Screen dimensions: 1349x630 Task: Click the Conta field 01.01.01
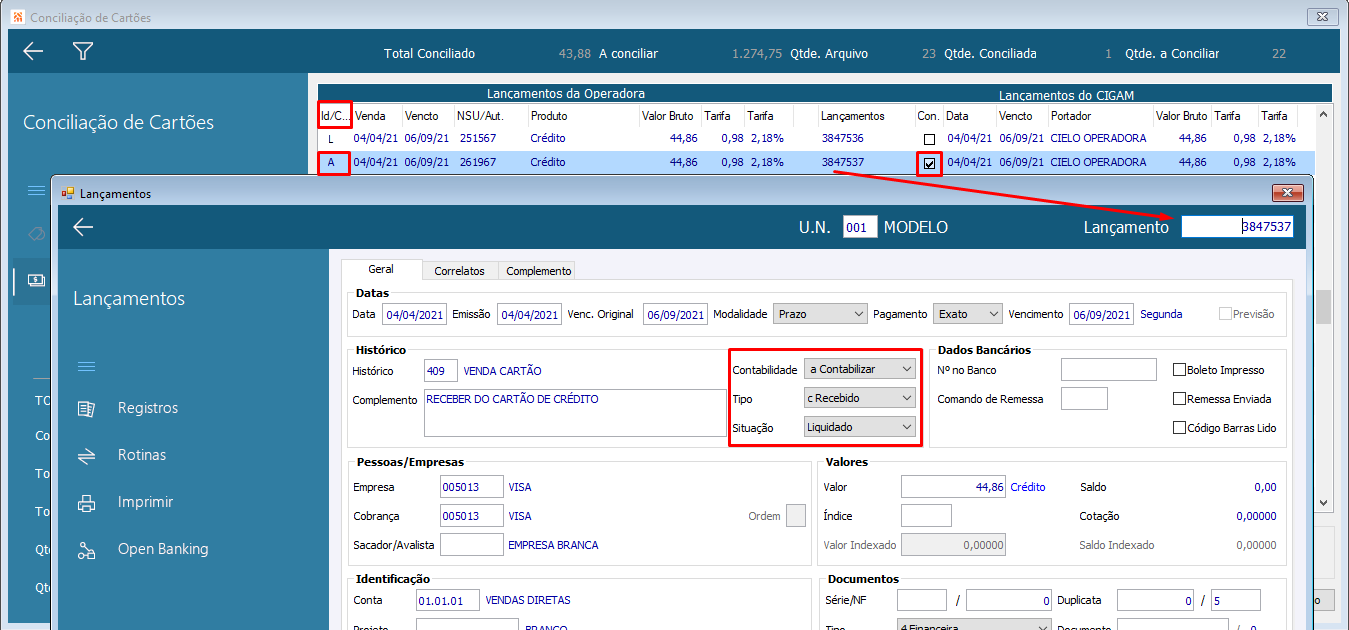pyautogui.click(x=448, y=600)
